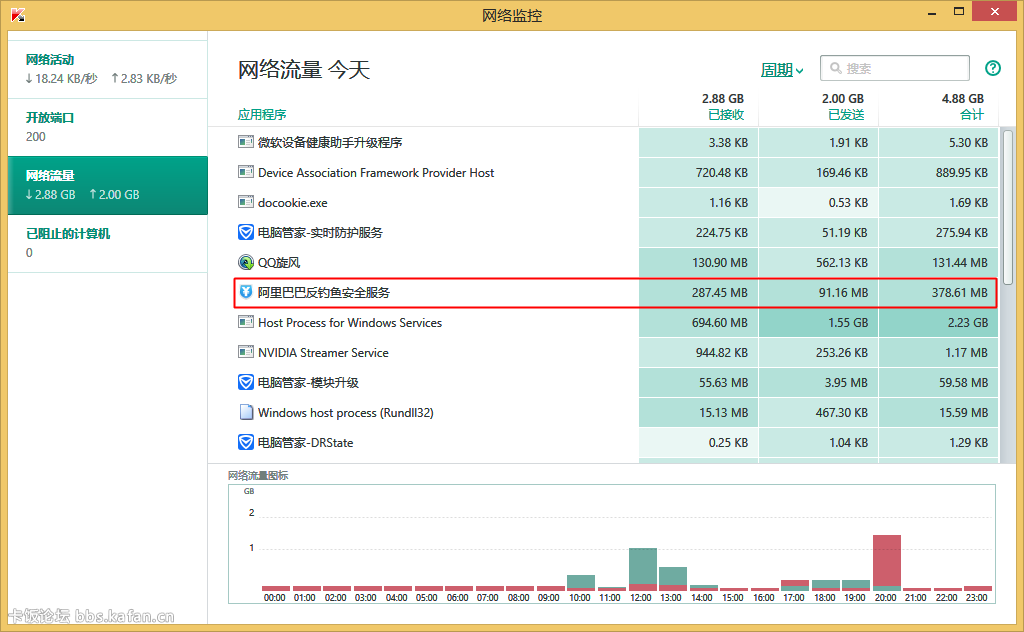Click icon of Host Process for Windows Services
This screenshot has width=1024, height=632.
[246, 322]
